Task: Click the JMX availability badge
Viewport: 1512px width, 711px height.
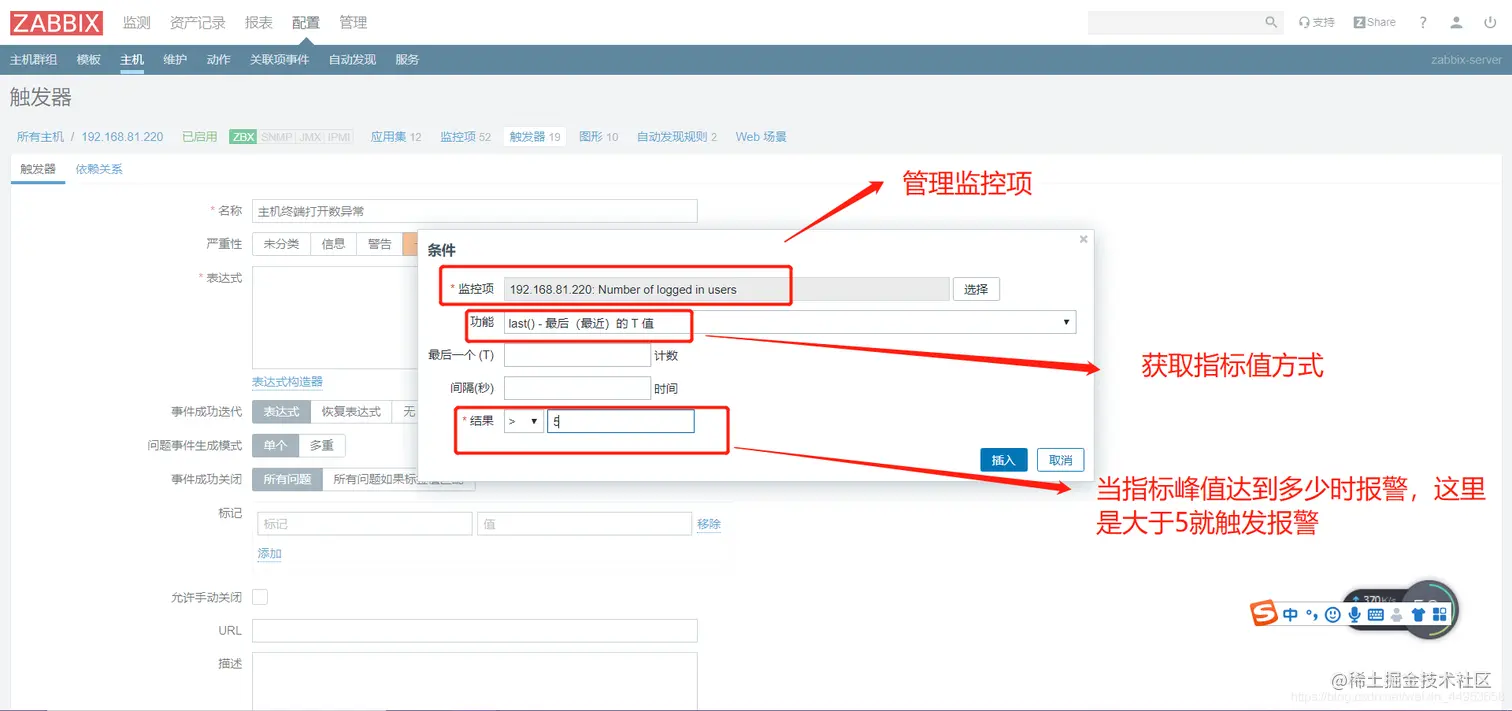Action: pyautogui.click(x=310, y=137)
